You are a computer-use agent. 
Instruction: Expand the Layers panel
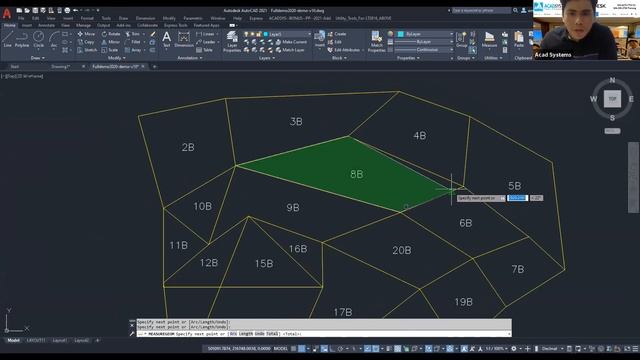[267, 58]
